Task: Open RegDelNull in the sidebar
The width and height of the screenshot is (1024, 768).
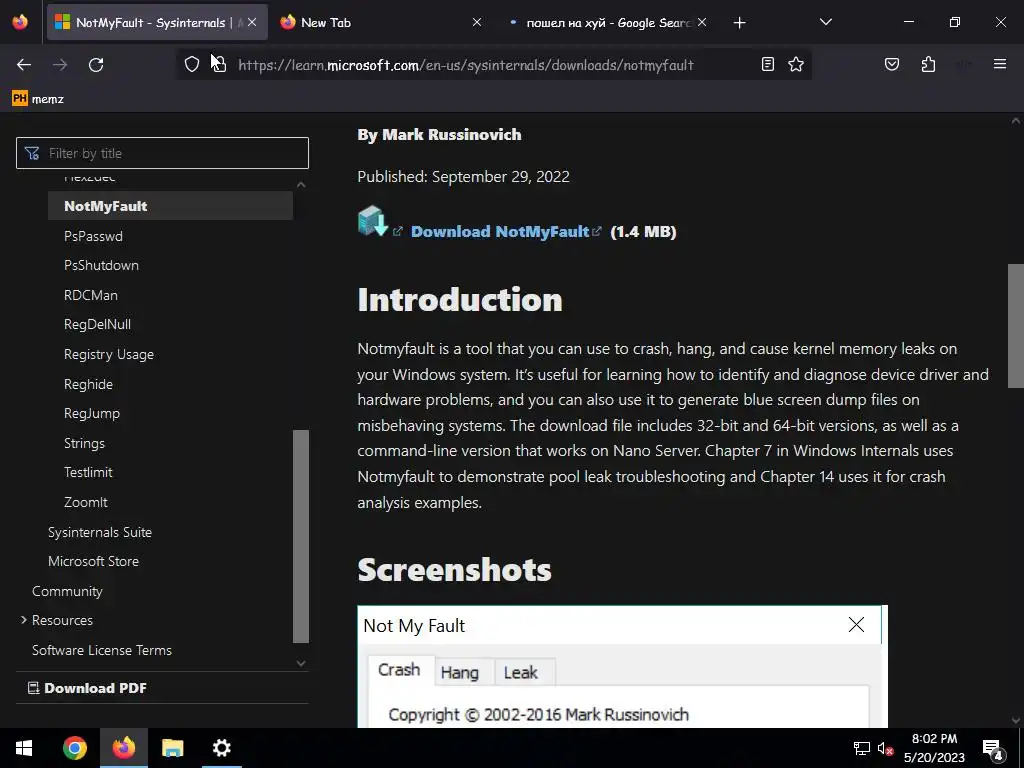Action: pyautogui.click(x=97, y=324)
